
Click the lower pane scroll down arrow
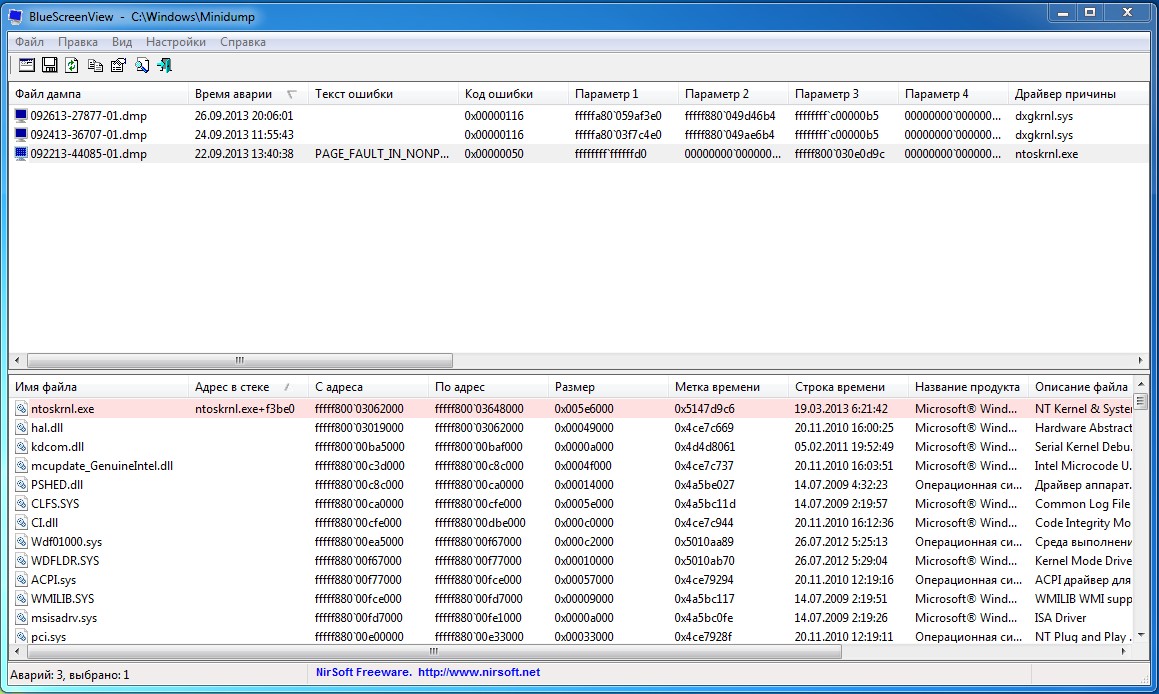pos(1141,635)
